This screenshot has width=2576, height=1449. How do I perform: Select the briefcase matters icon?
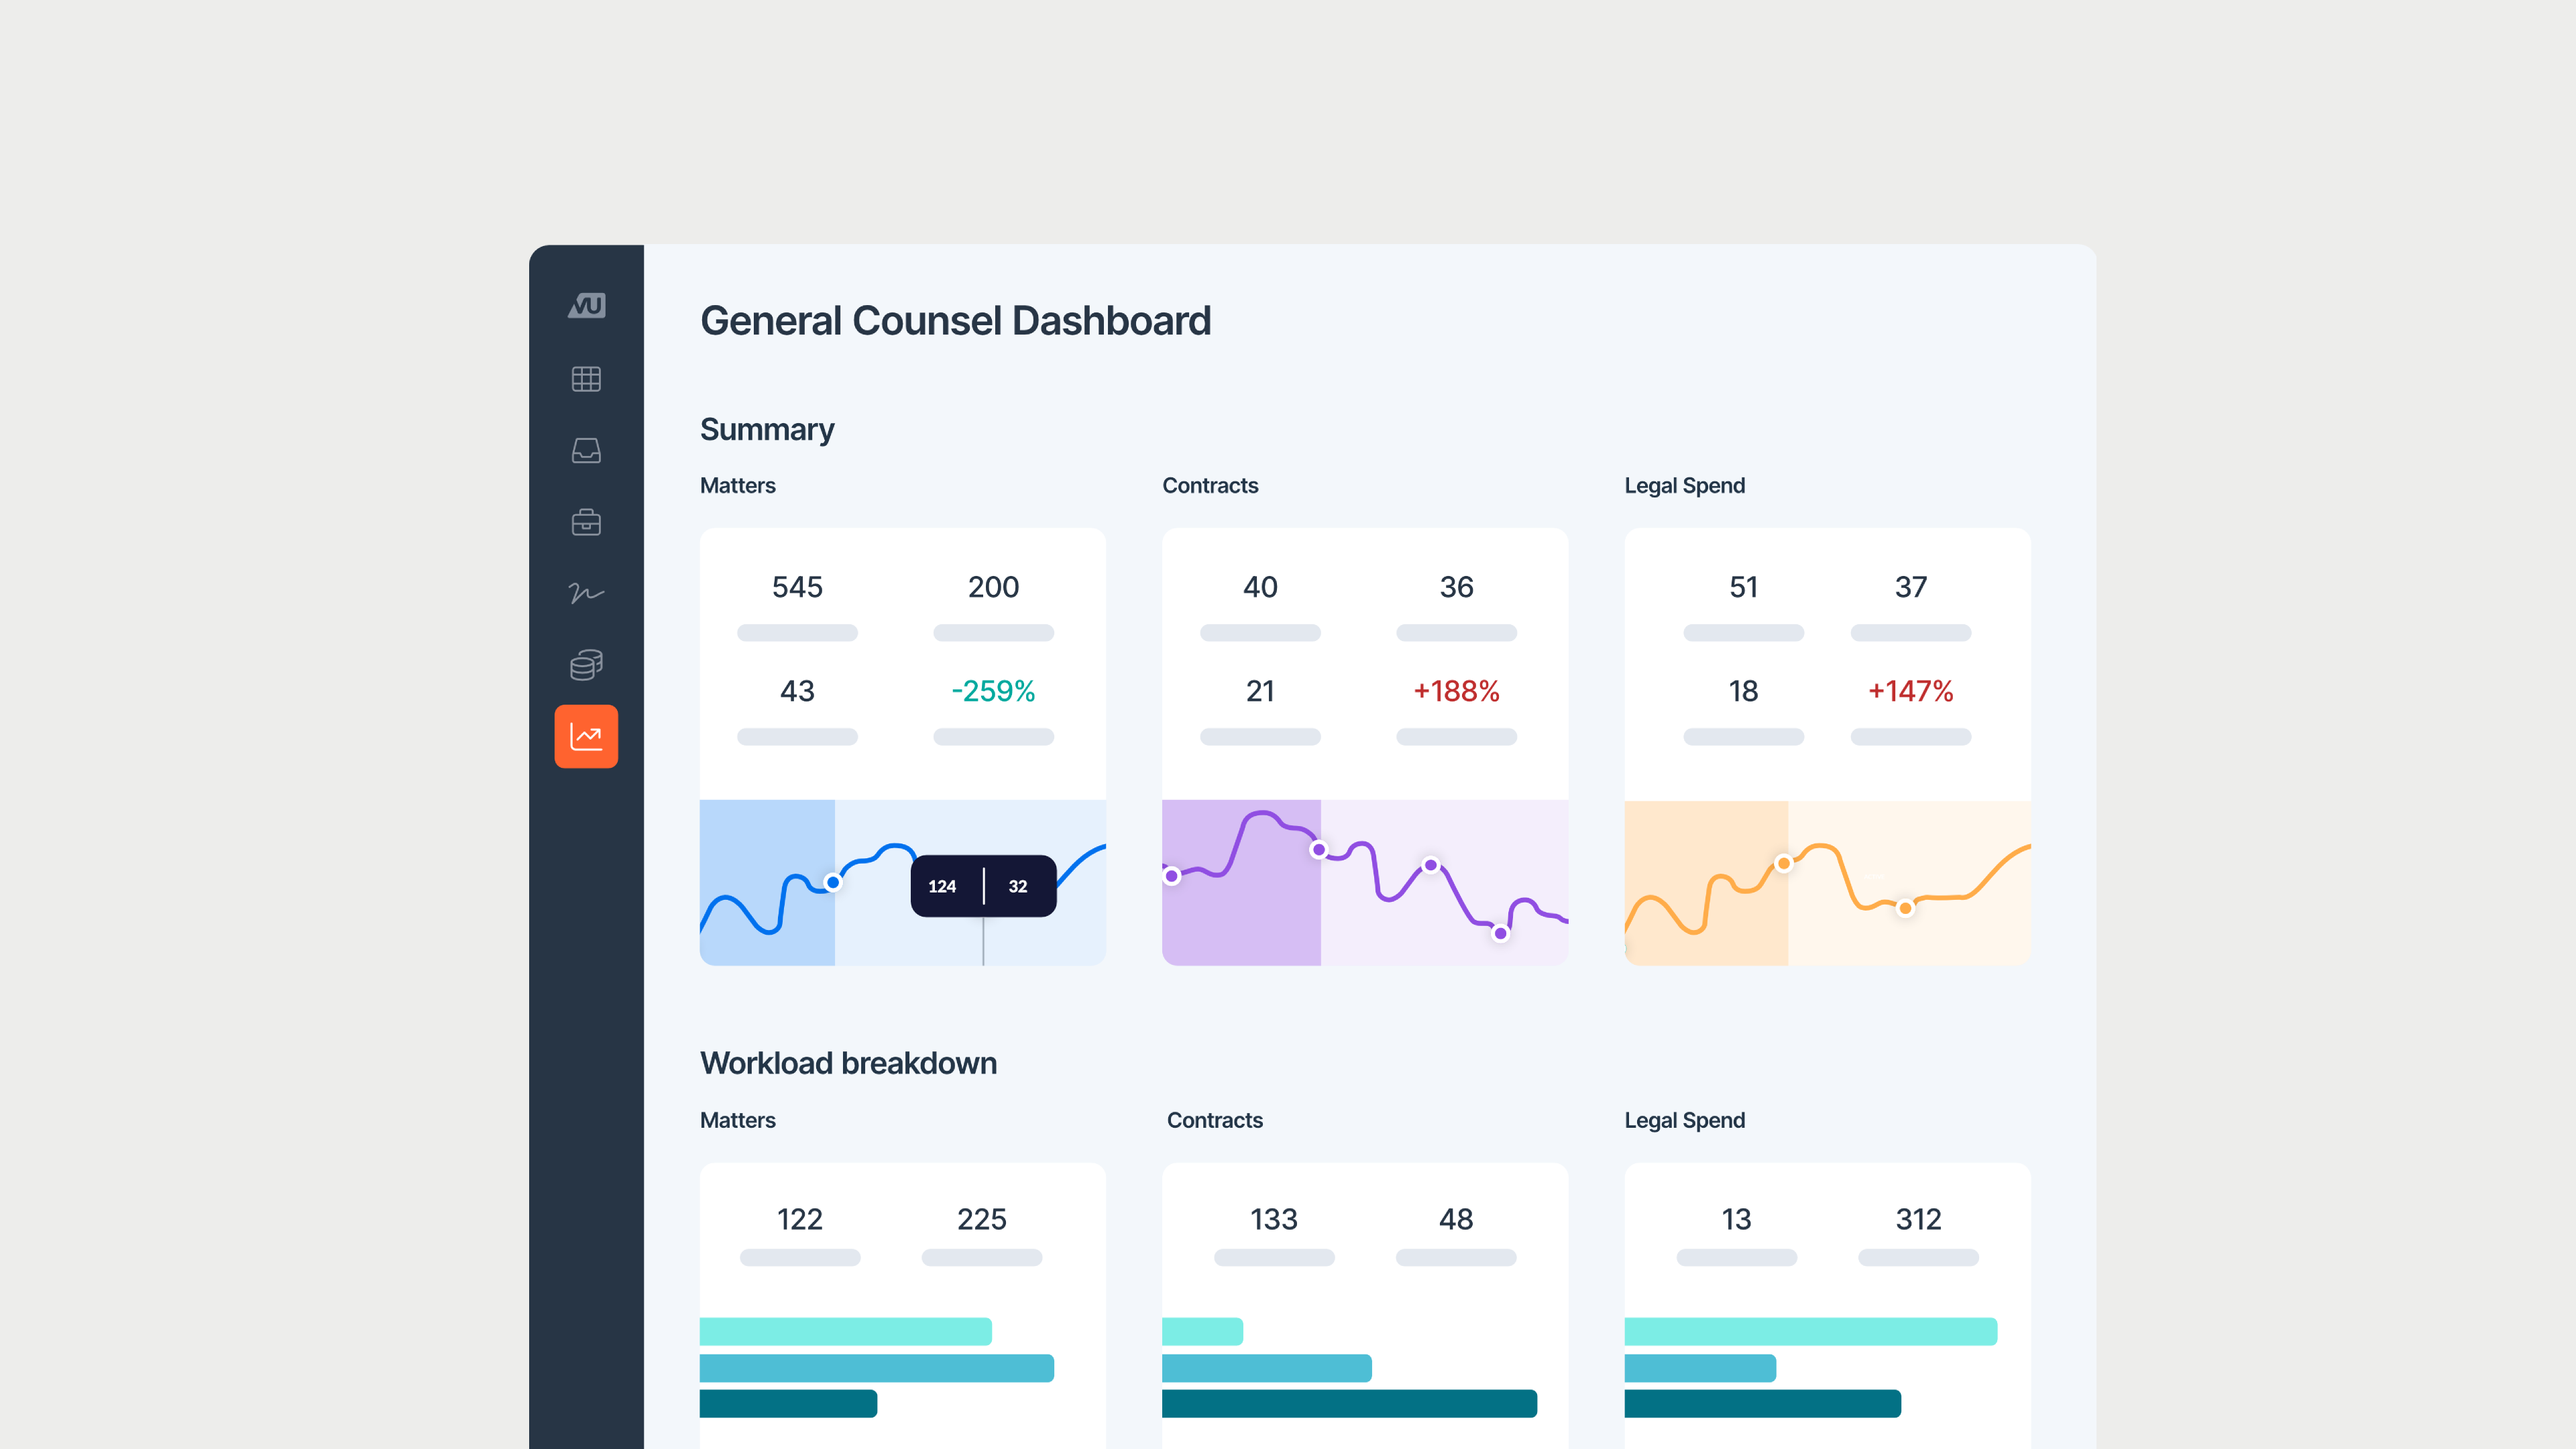(x=586, y=522)
